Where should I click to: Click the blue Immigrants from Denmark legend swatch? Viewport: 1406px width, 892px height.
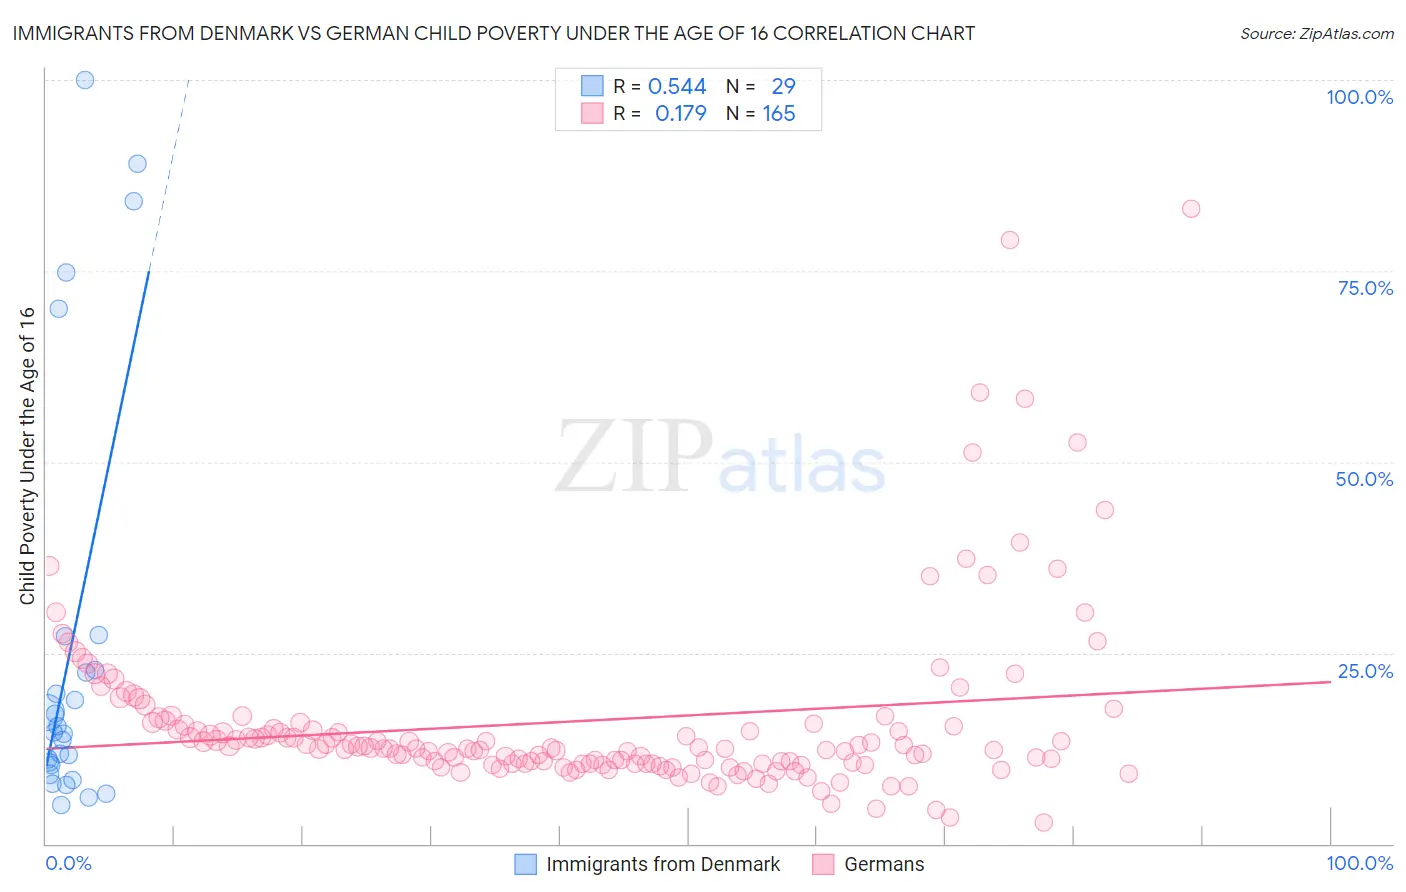coord(525,864)
